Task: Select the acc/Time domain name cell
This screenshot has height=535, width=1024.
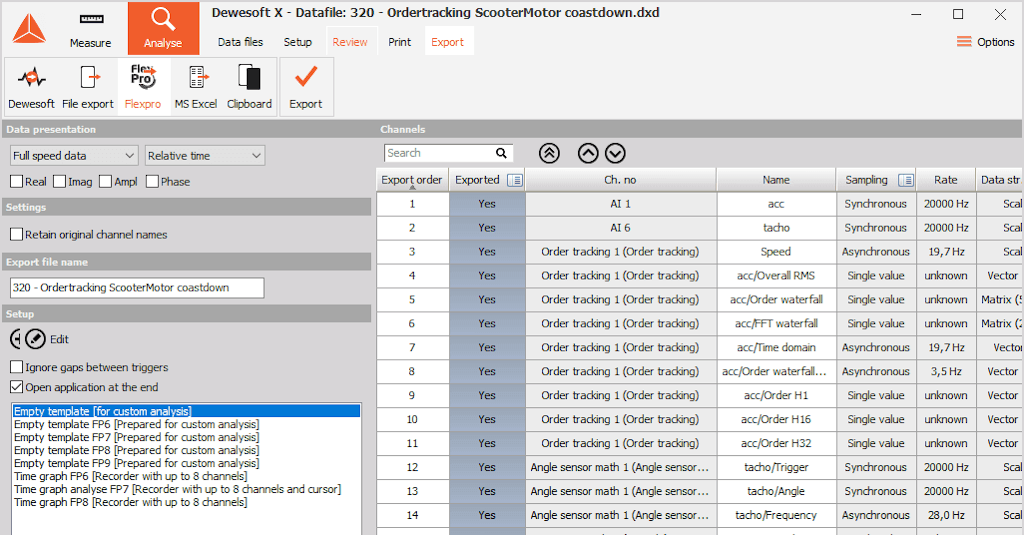Action: [x=776, y=348]
